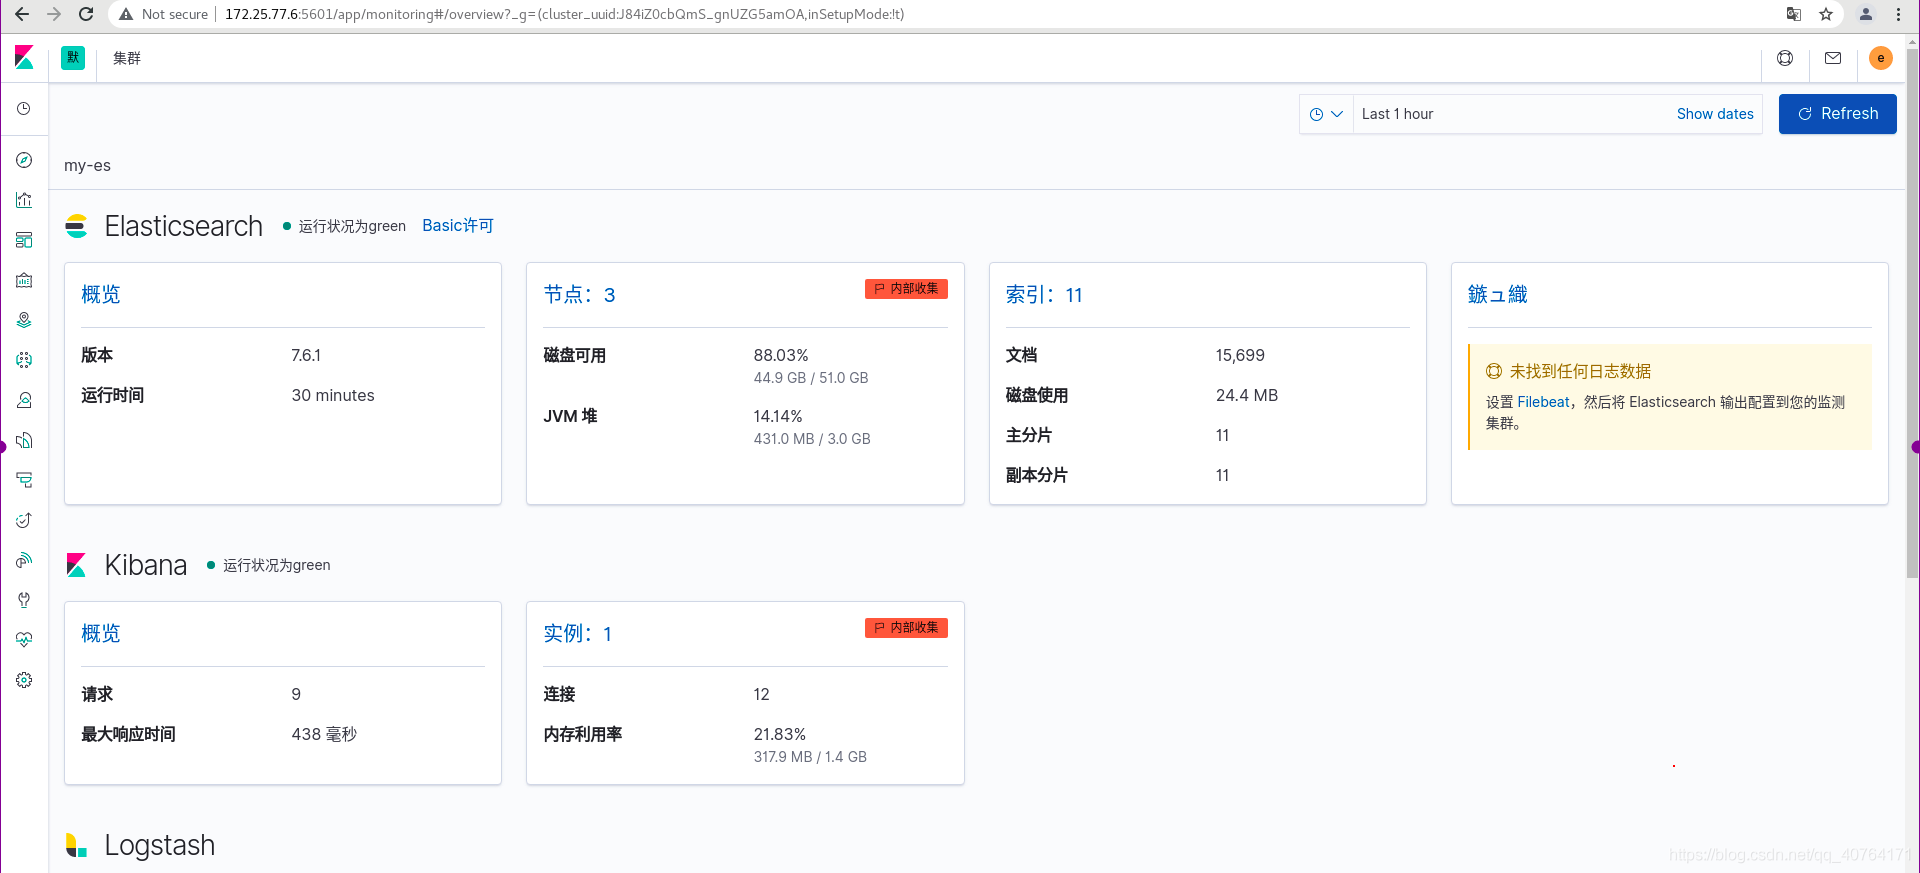Open the orange user avatar menu
Viewport: 1920px width, 873px height.
click(1881, 58)
